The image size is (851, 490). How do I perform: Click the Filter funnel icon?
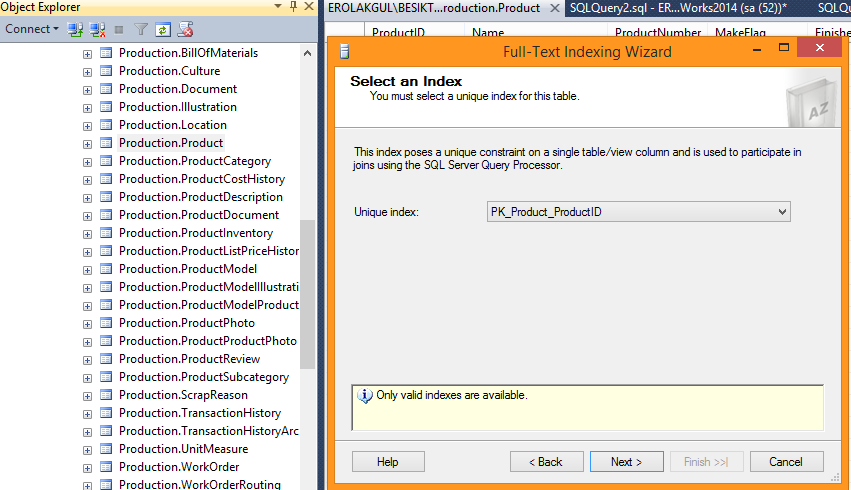(x=141, y=30)
